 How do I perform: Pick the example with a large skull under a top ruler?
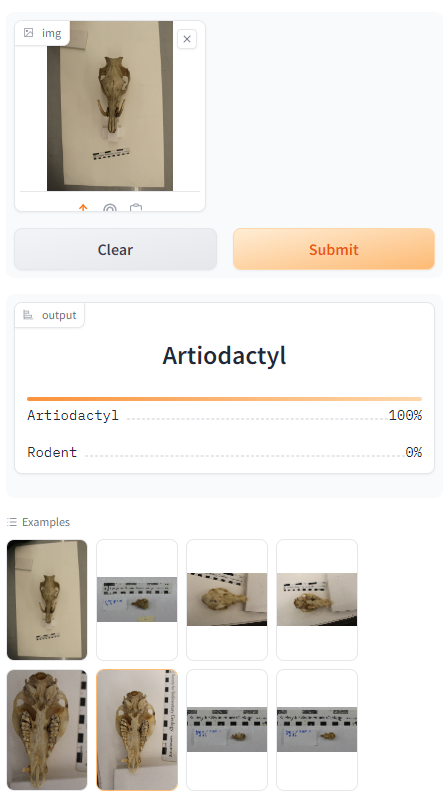(x=227, y=599)
